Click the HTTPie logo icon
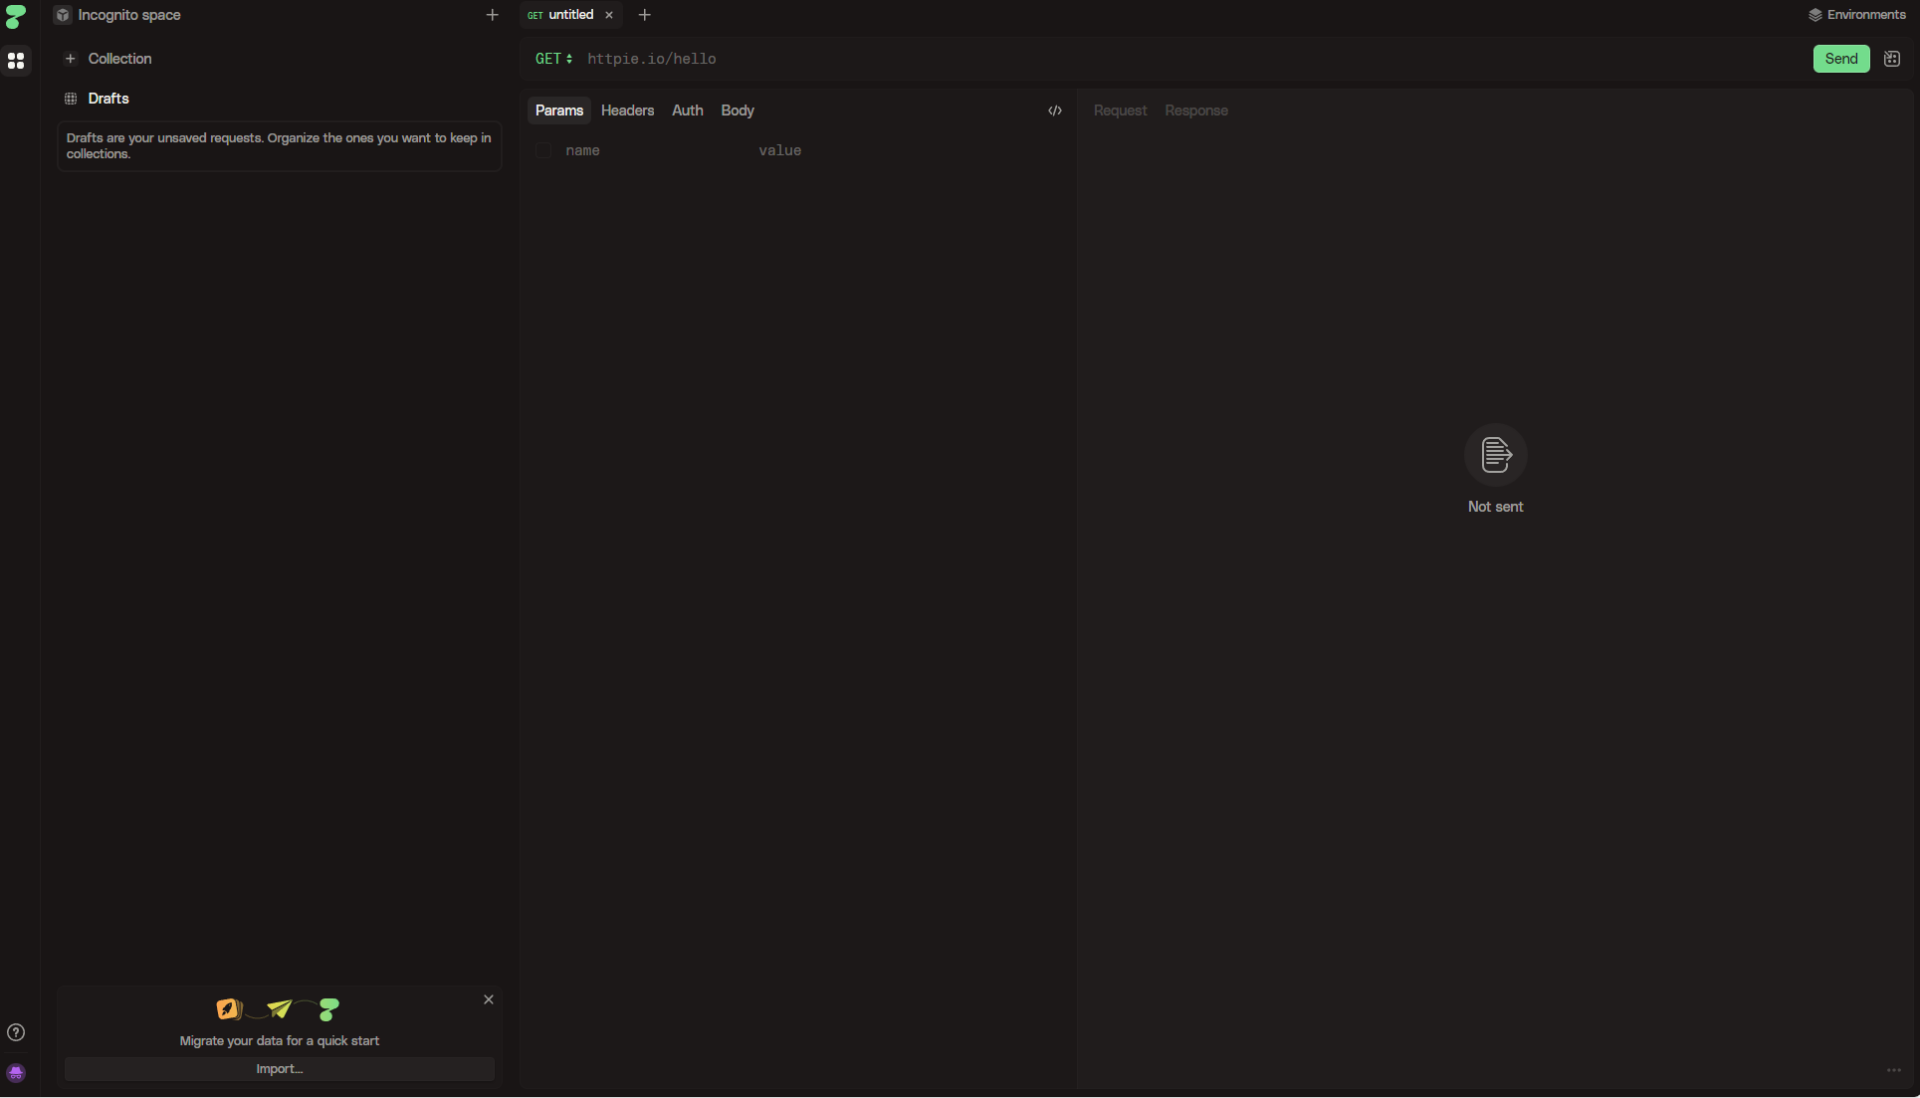This screenshot has height=1098, width=1920. click(x=16, y=16)
